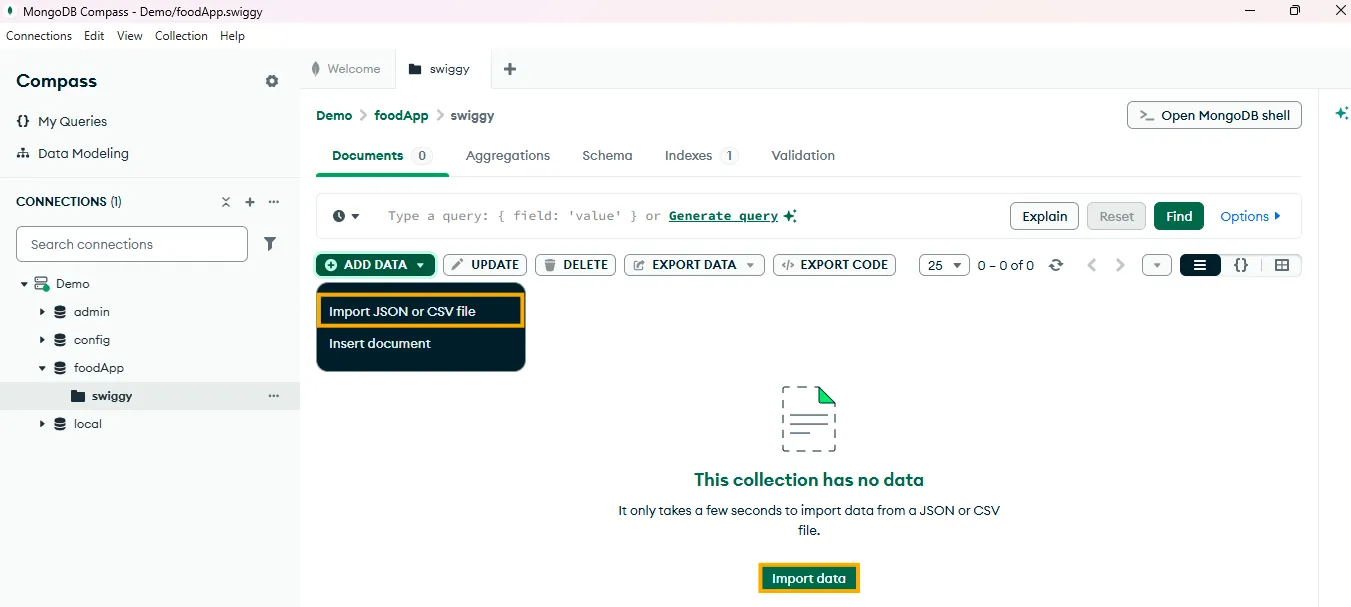Open connections more options ellipsis
1351x607 pixels.
pyautogui.click(x=274, y=202)
